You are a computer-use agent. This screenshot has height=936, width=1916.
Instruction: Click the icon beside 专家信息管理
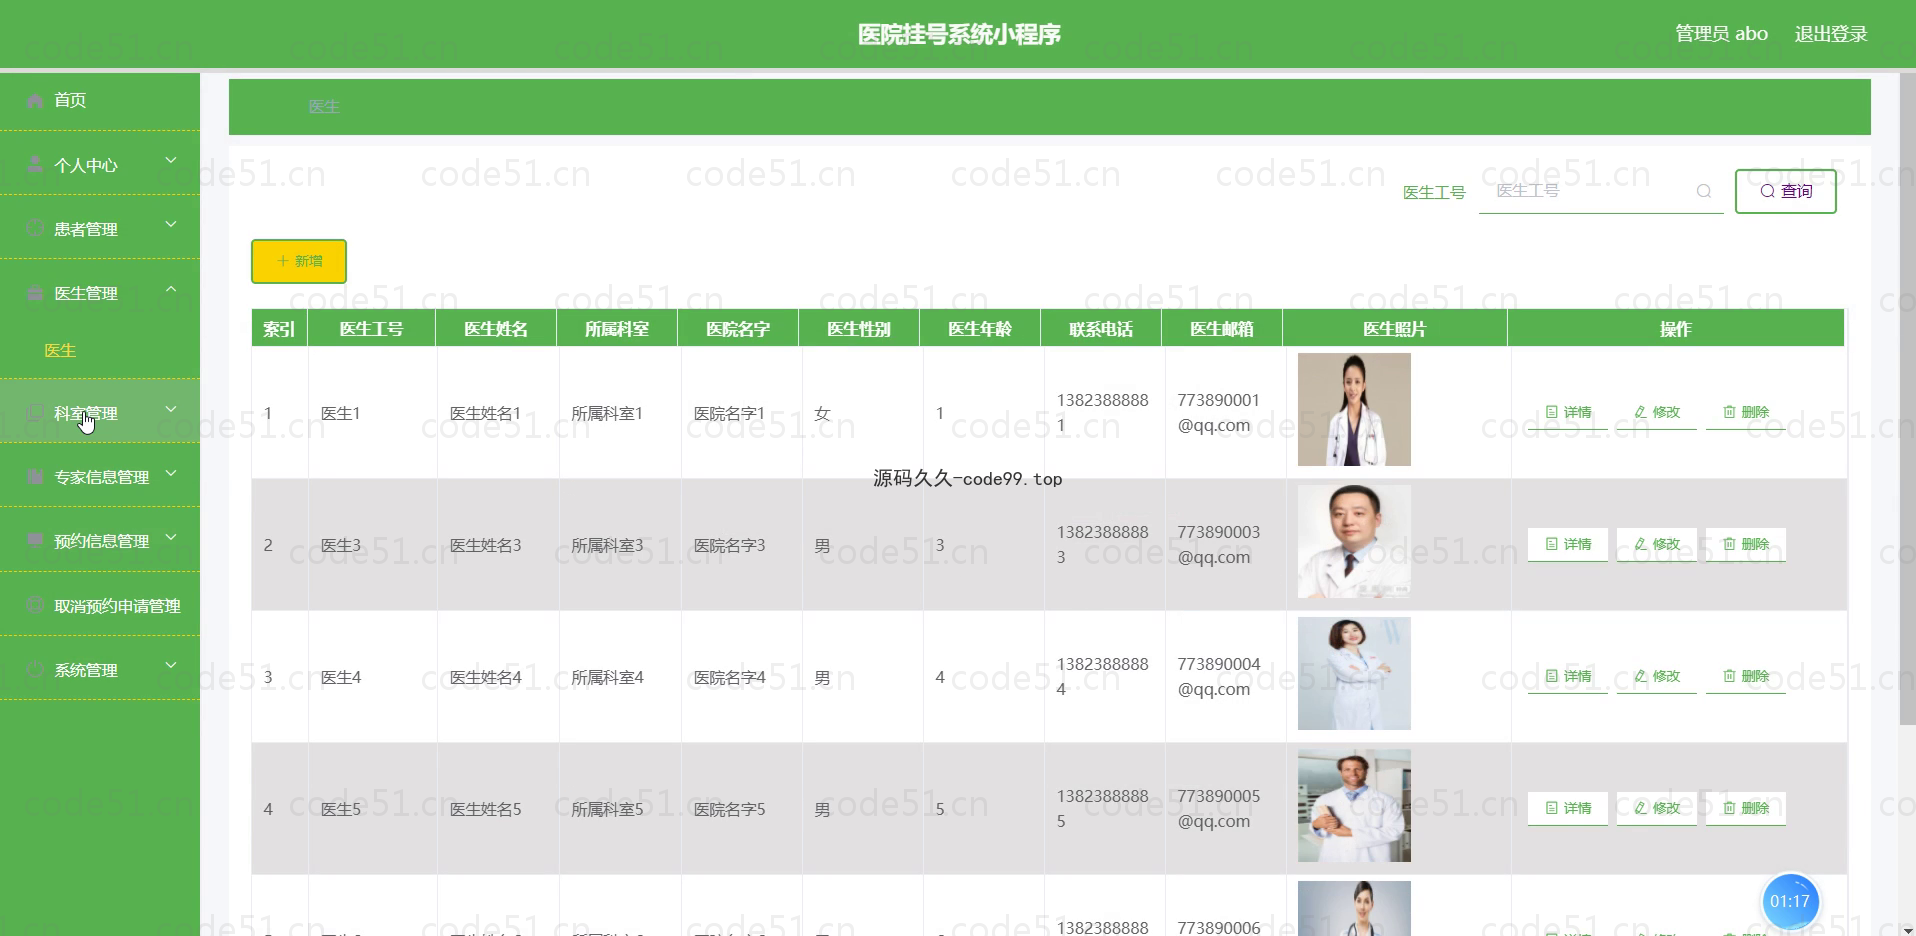coord(35,477)
